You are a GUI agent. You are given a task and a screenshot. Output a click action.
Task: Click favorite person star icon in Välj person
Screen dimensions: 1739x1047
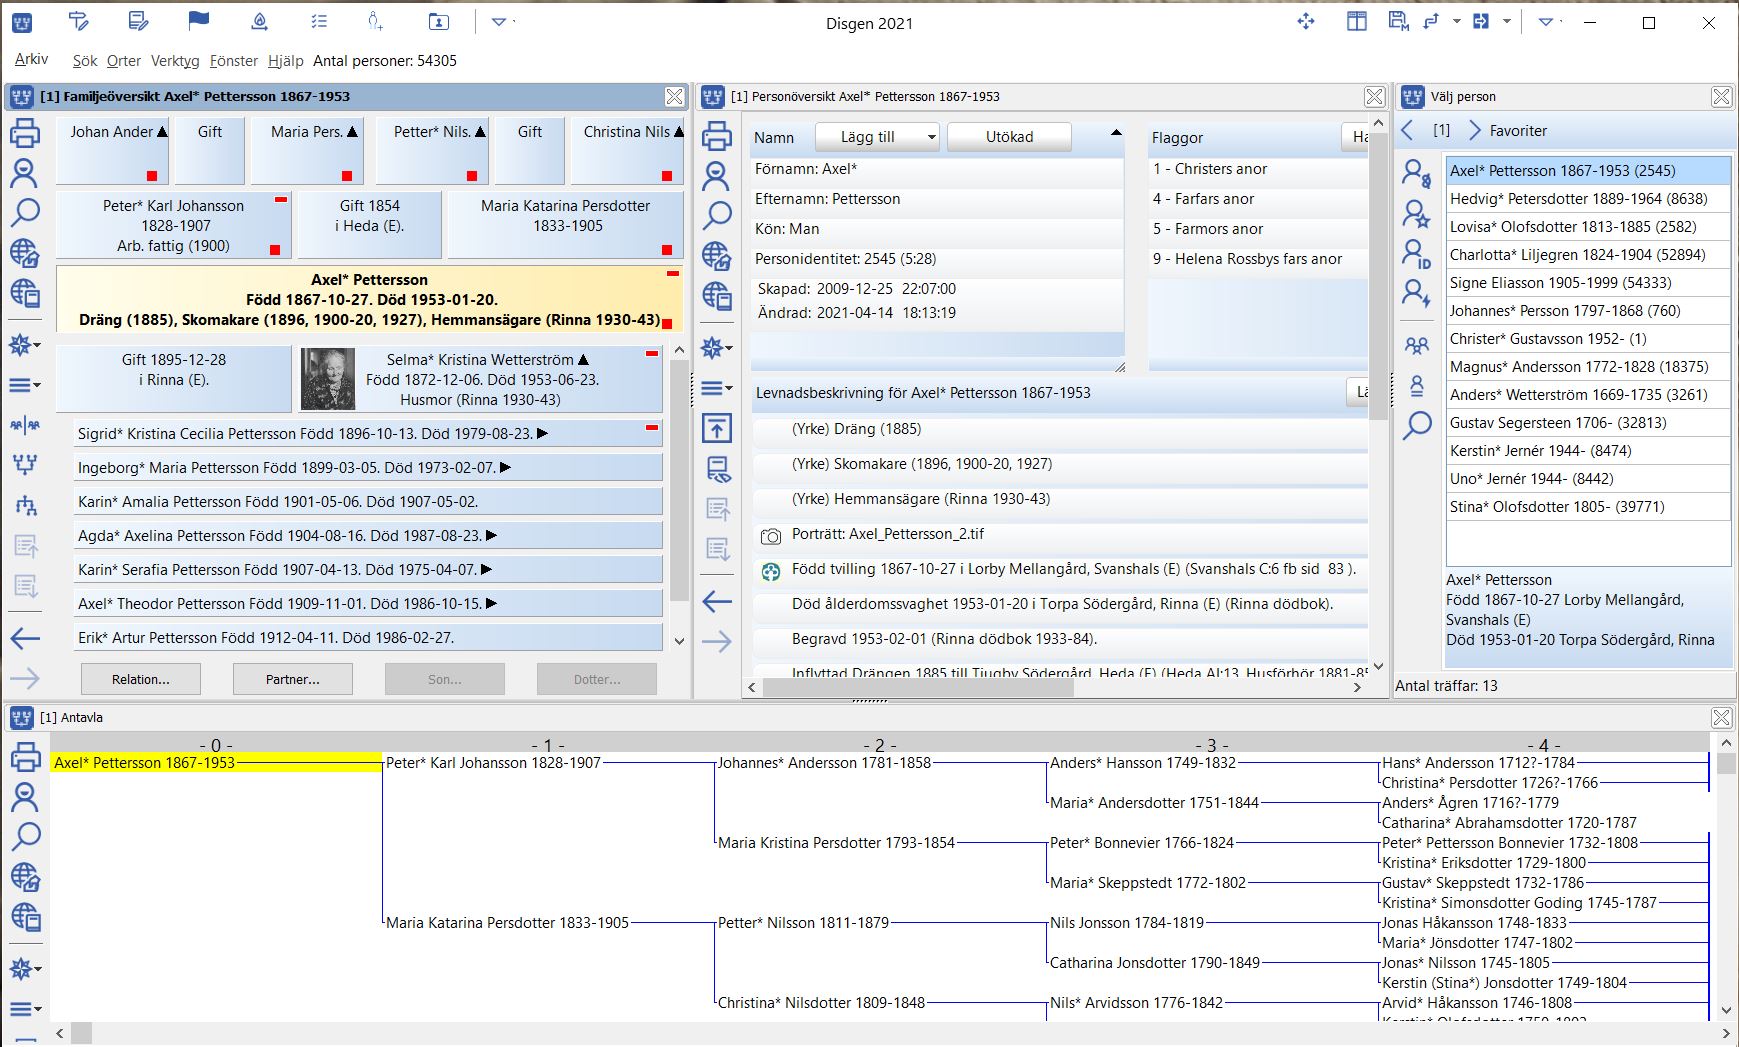tap(1416, 213)
